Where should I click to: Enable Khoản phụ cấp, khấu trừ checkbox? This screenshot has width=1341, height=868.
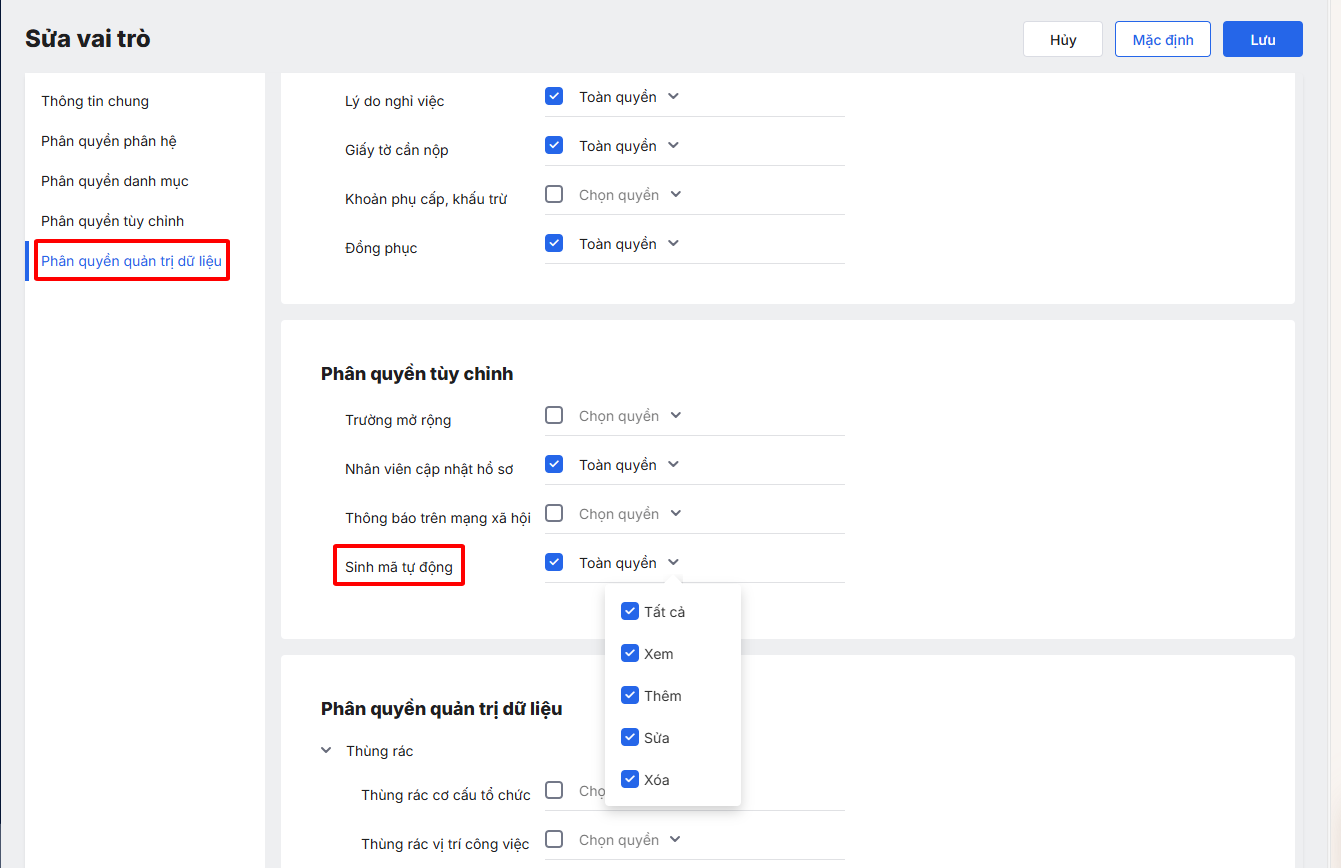554,195
